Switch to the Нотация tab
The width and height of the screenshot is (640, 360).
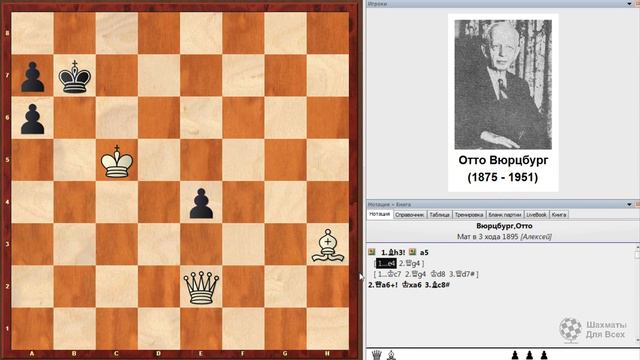tap(380, 214)
